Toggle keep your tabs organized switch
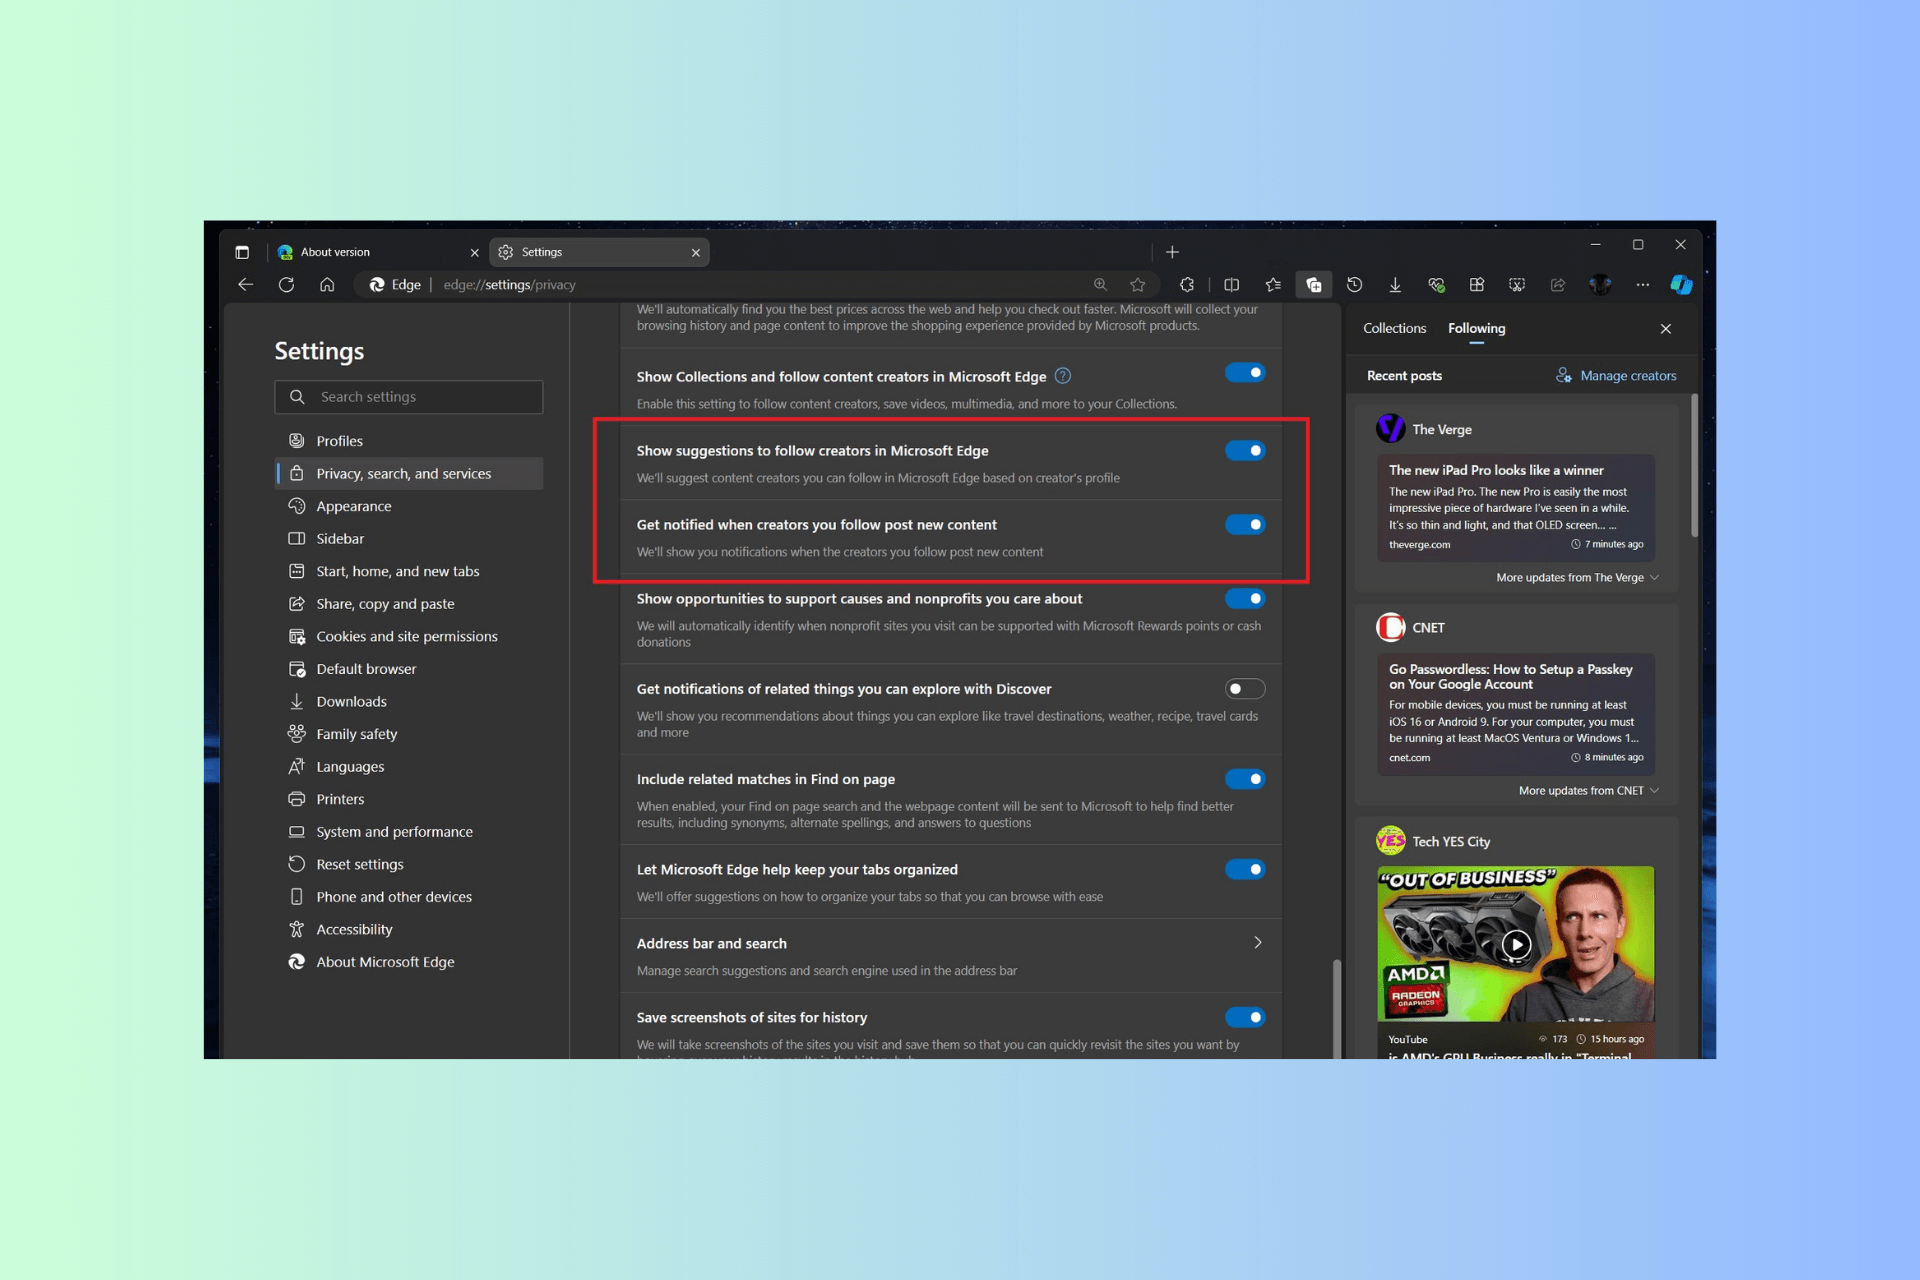Viewport: 1920px width, 1280px height. 1245,870
